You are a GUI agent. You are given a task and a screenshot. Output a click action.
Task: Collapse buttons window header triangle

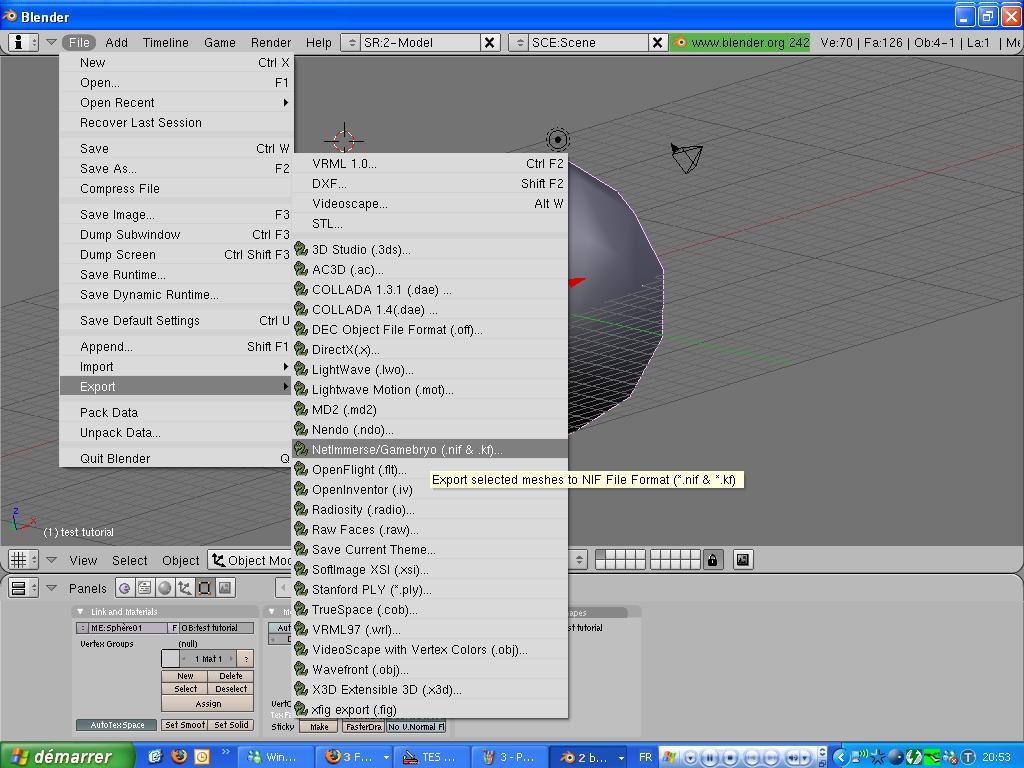[x=52, y=588]
